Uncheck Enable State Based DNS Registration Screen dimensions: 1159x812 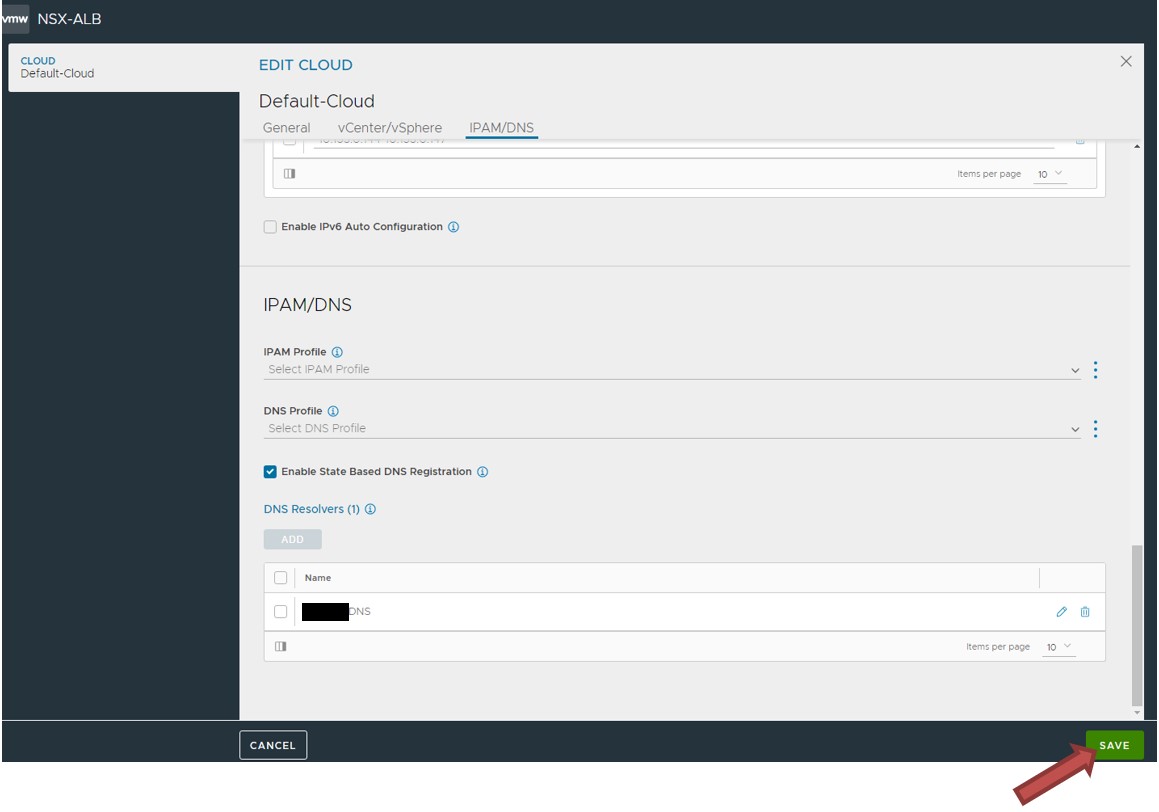point(271,471)
